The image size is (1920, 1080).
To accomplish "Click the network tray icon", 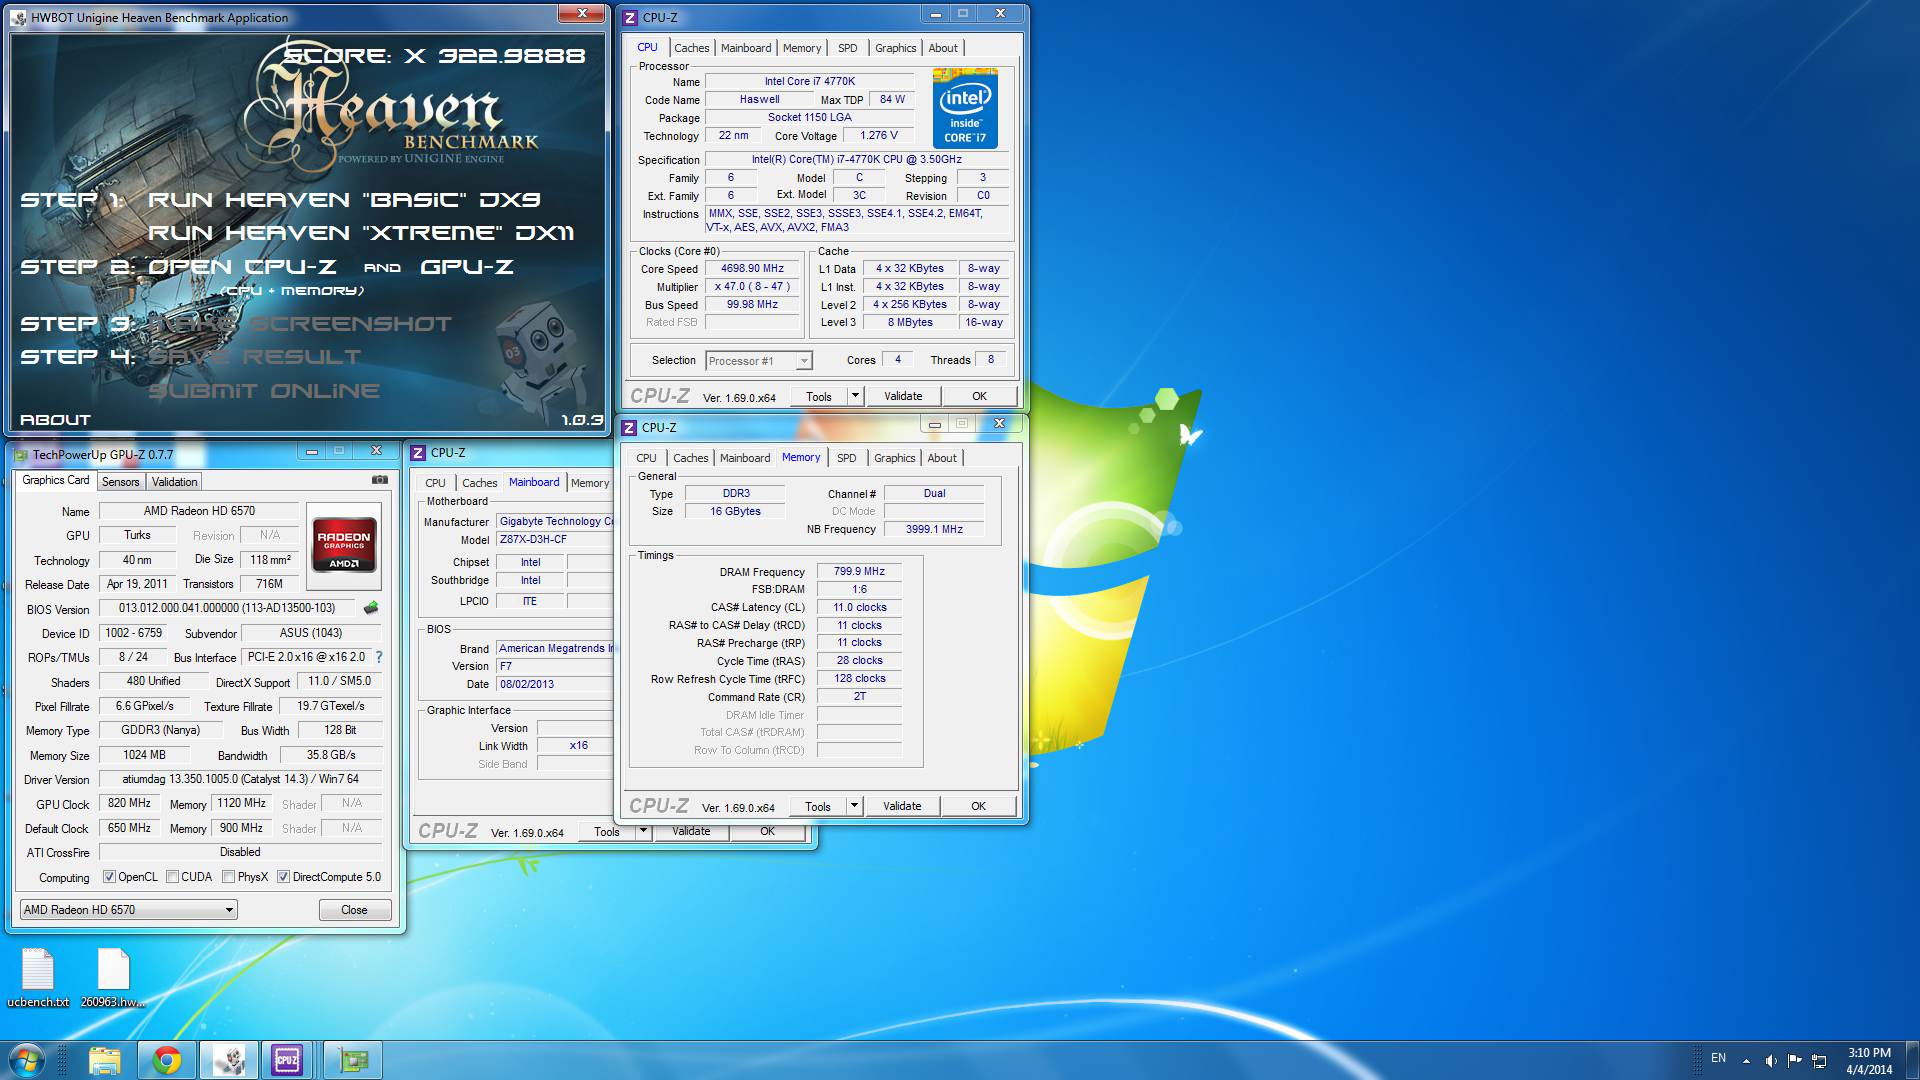I will pos(1819,1060).
